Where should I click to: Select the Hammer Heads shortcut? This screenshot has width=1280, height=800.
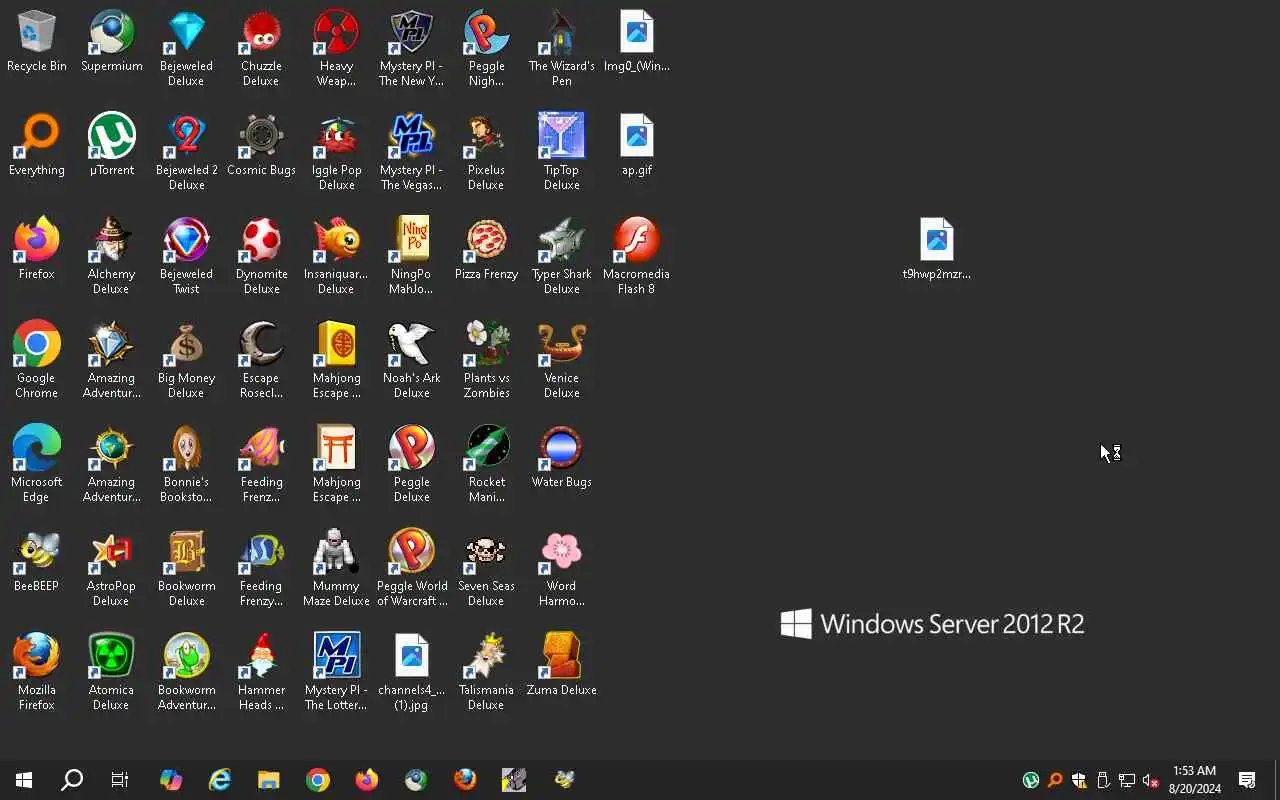(261, 673)
